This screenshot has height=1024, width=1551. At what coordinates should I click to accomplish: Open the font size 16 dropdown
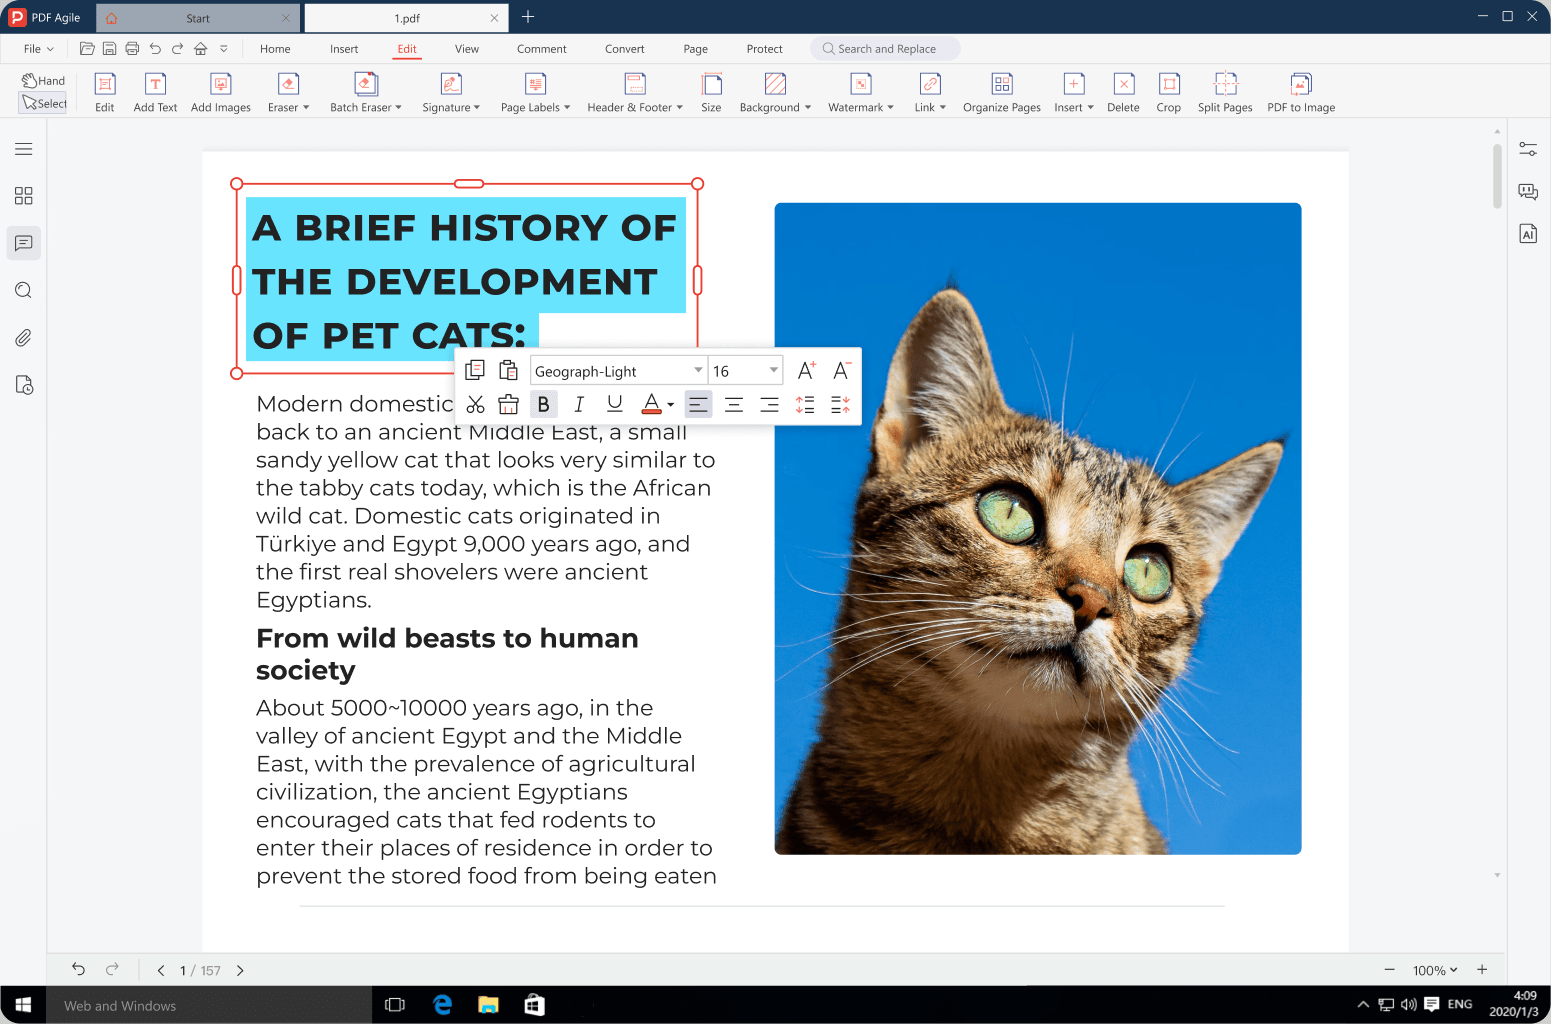773,371
